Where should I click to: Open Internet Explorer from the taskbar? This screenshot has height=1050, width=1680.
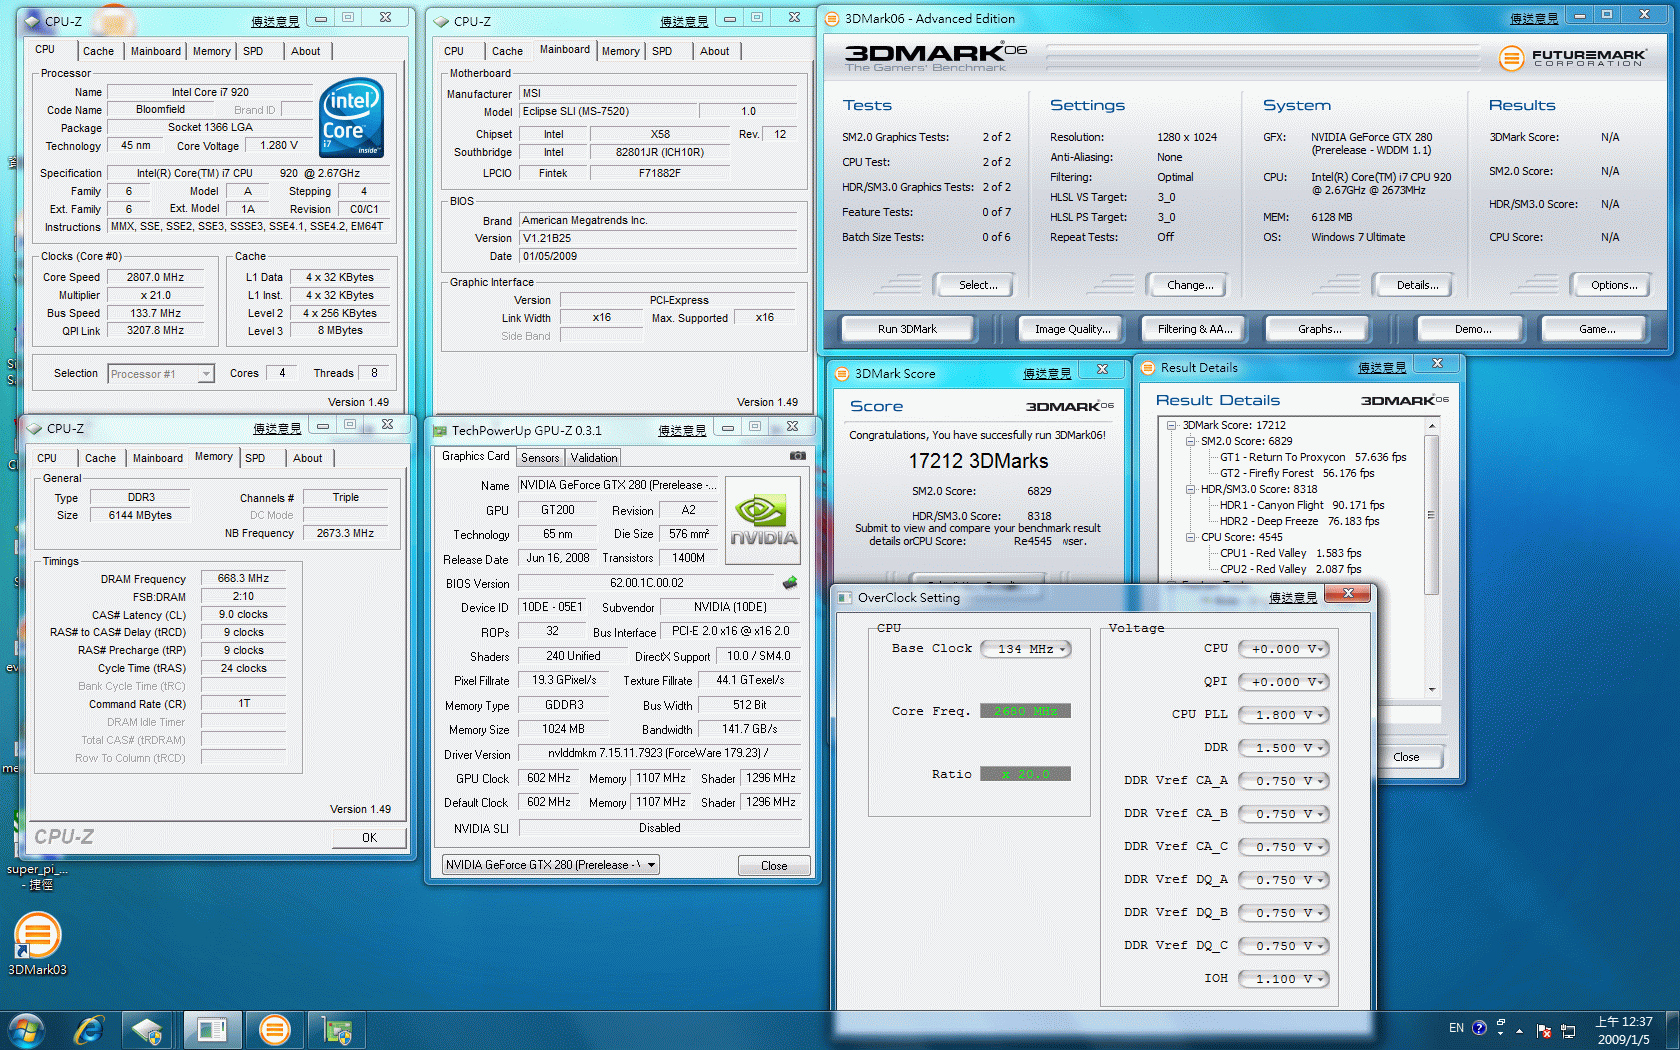click(89, 1030)
